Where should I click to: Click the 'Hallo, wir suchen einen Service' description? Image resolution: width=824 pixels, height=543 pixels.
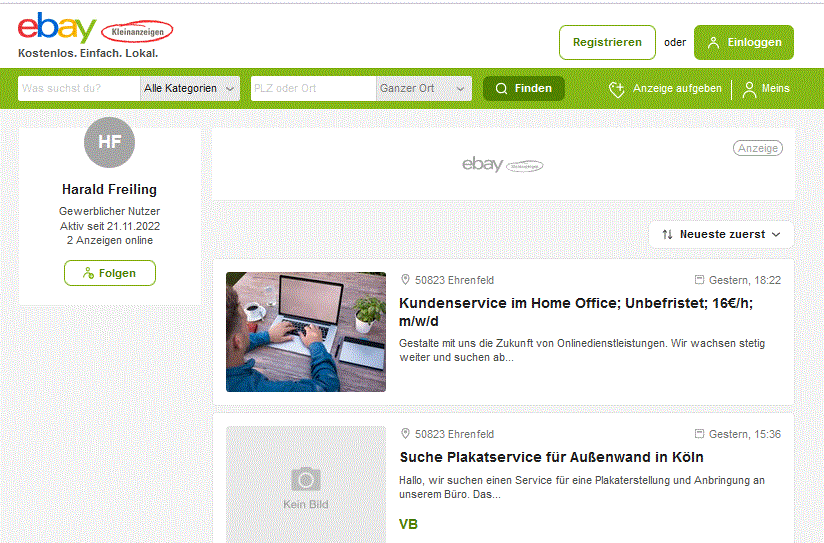582,487
